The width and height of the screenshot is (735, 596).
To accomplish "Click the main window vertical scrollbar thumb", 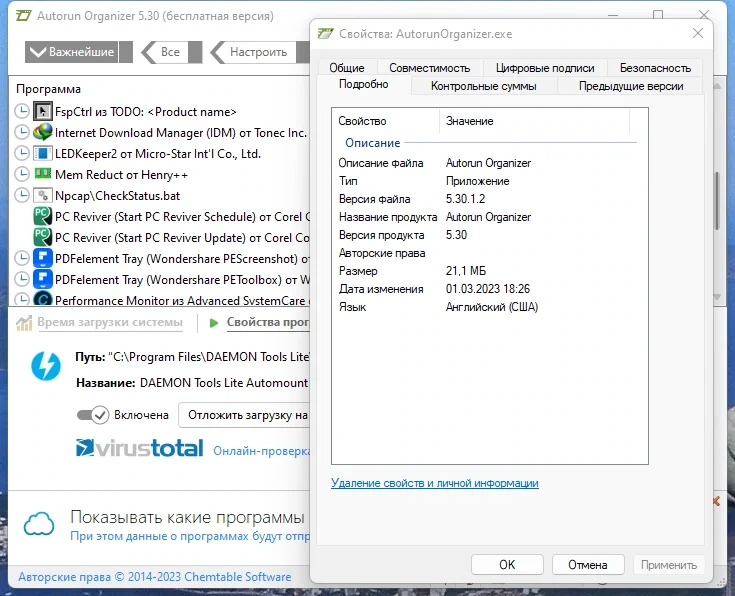I will tap(717, 201).
